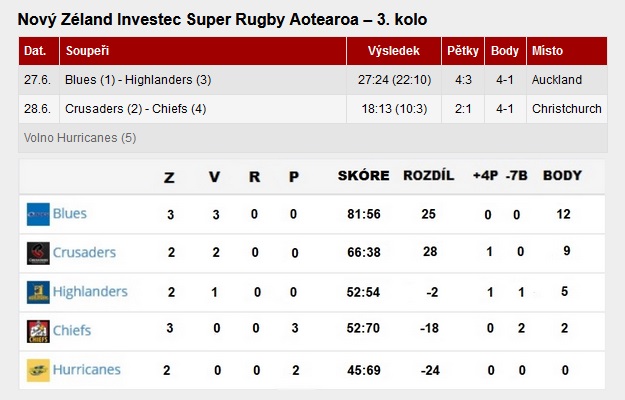The image size is (625, 400).
Task: Select the Crusaders - Chiefs match row
Action: point(313,109)
